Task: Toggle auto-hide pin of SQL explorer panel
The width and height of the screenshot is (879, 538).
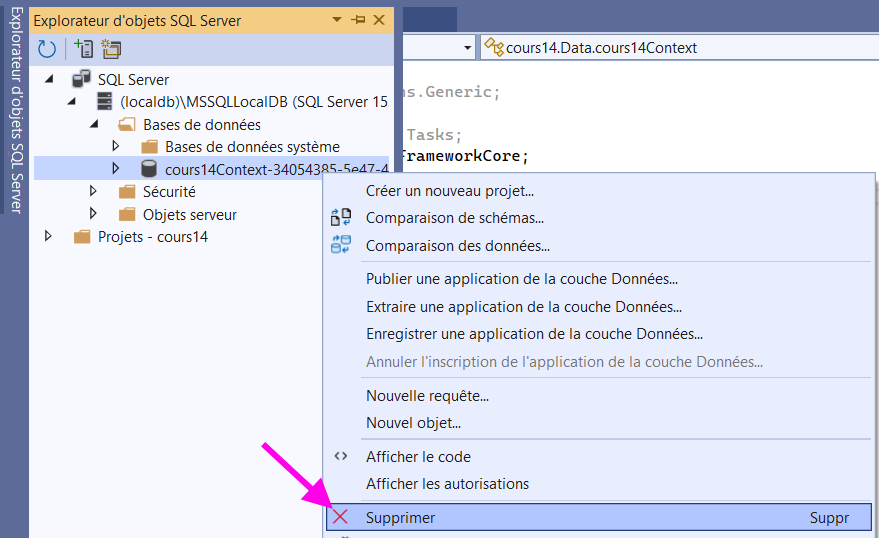Action: (x=358, y=20)
